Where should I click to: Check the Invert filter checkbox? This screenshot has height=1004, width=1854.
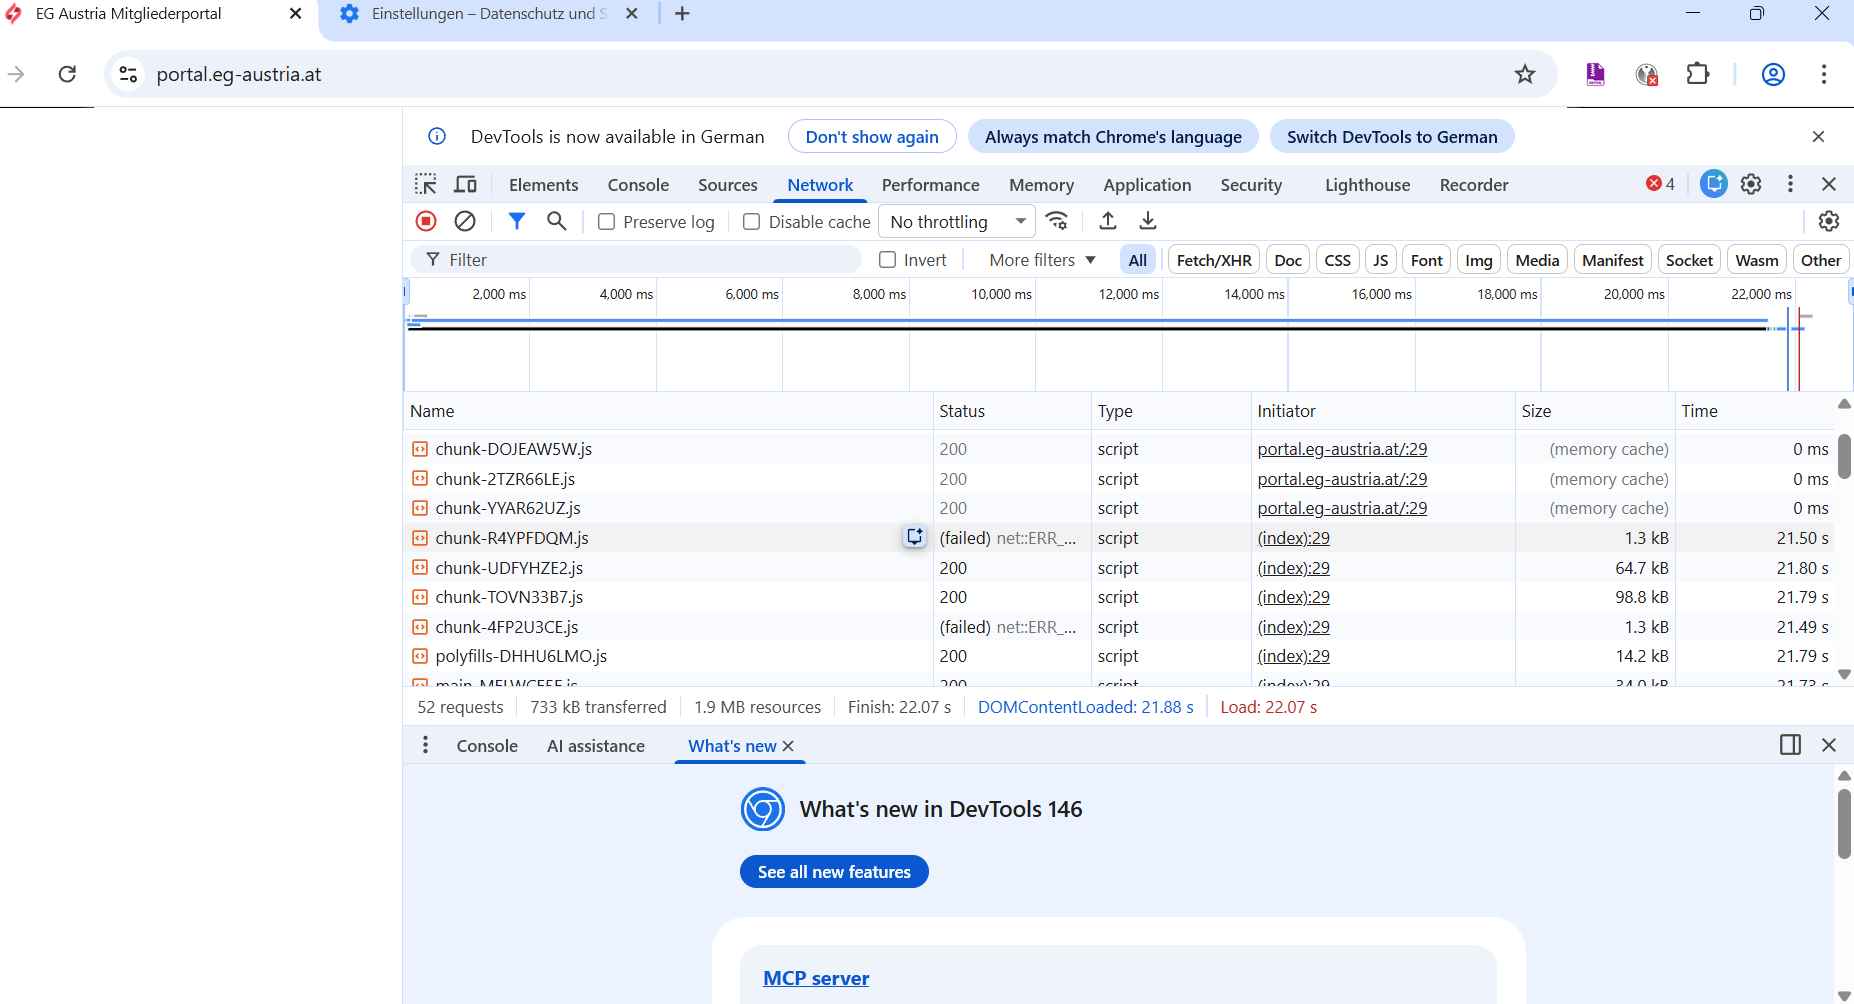[887, 260]
